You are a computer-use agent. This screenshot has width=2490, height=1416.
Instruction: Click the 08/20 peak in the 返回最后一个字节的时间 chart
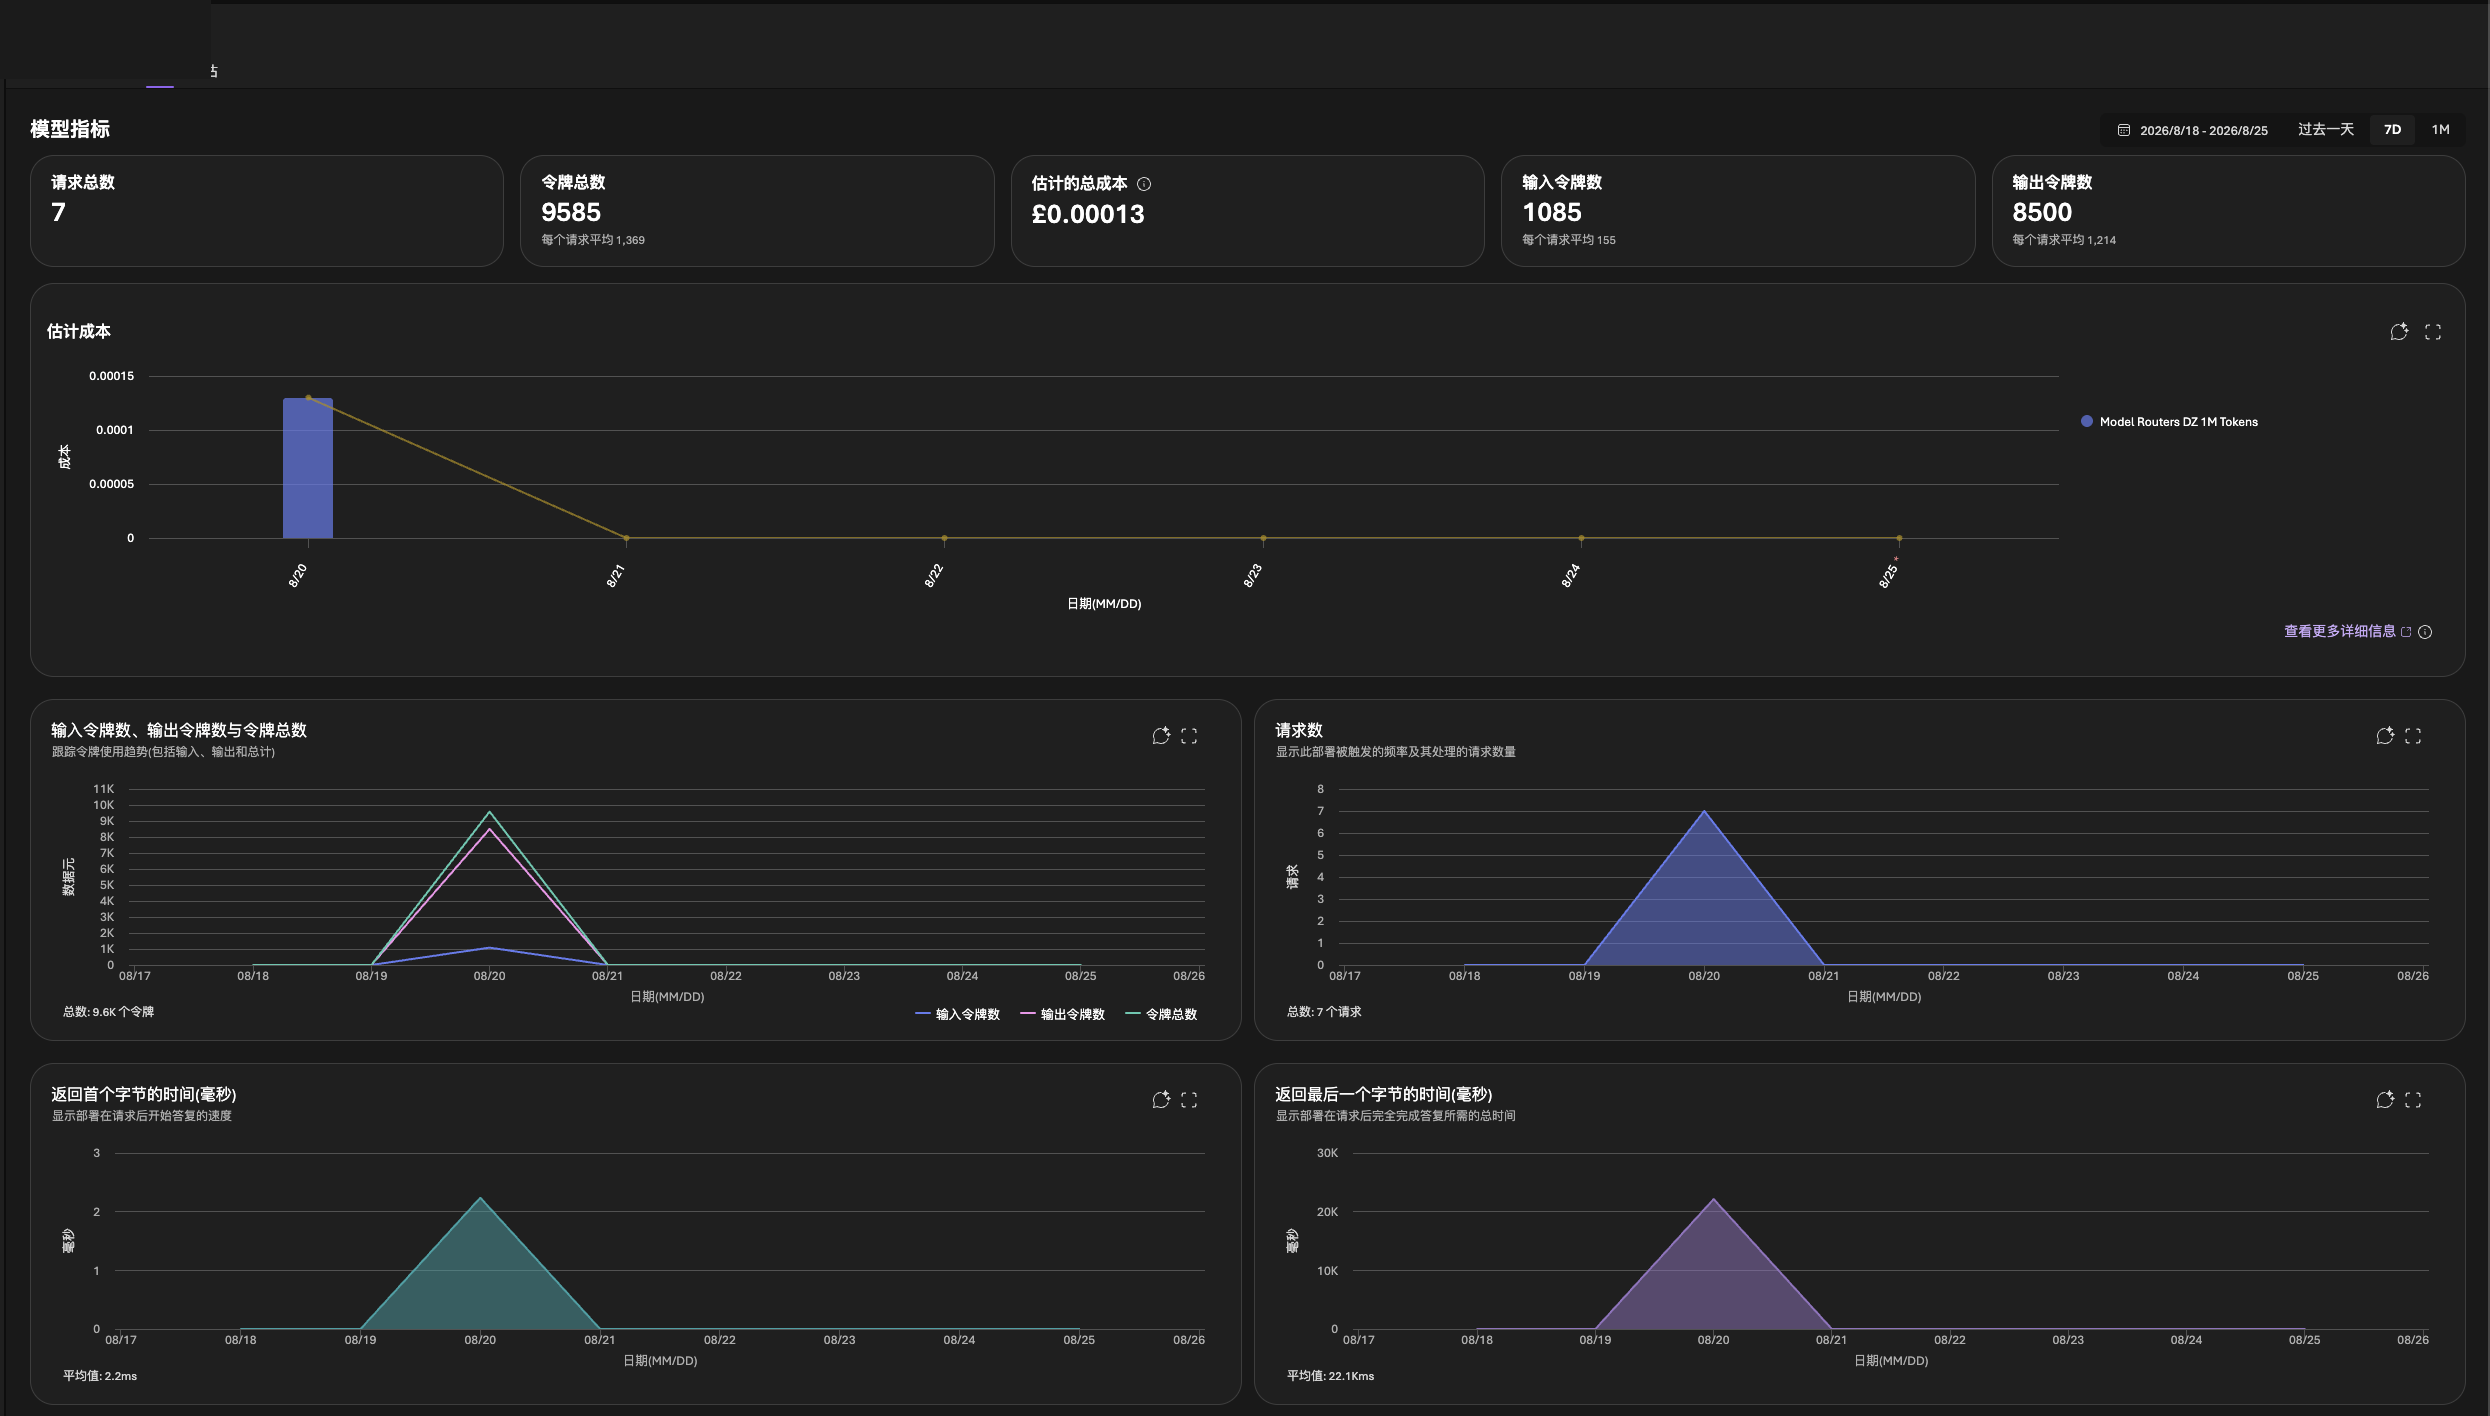(1713, 1199)
